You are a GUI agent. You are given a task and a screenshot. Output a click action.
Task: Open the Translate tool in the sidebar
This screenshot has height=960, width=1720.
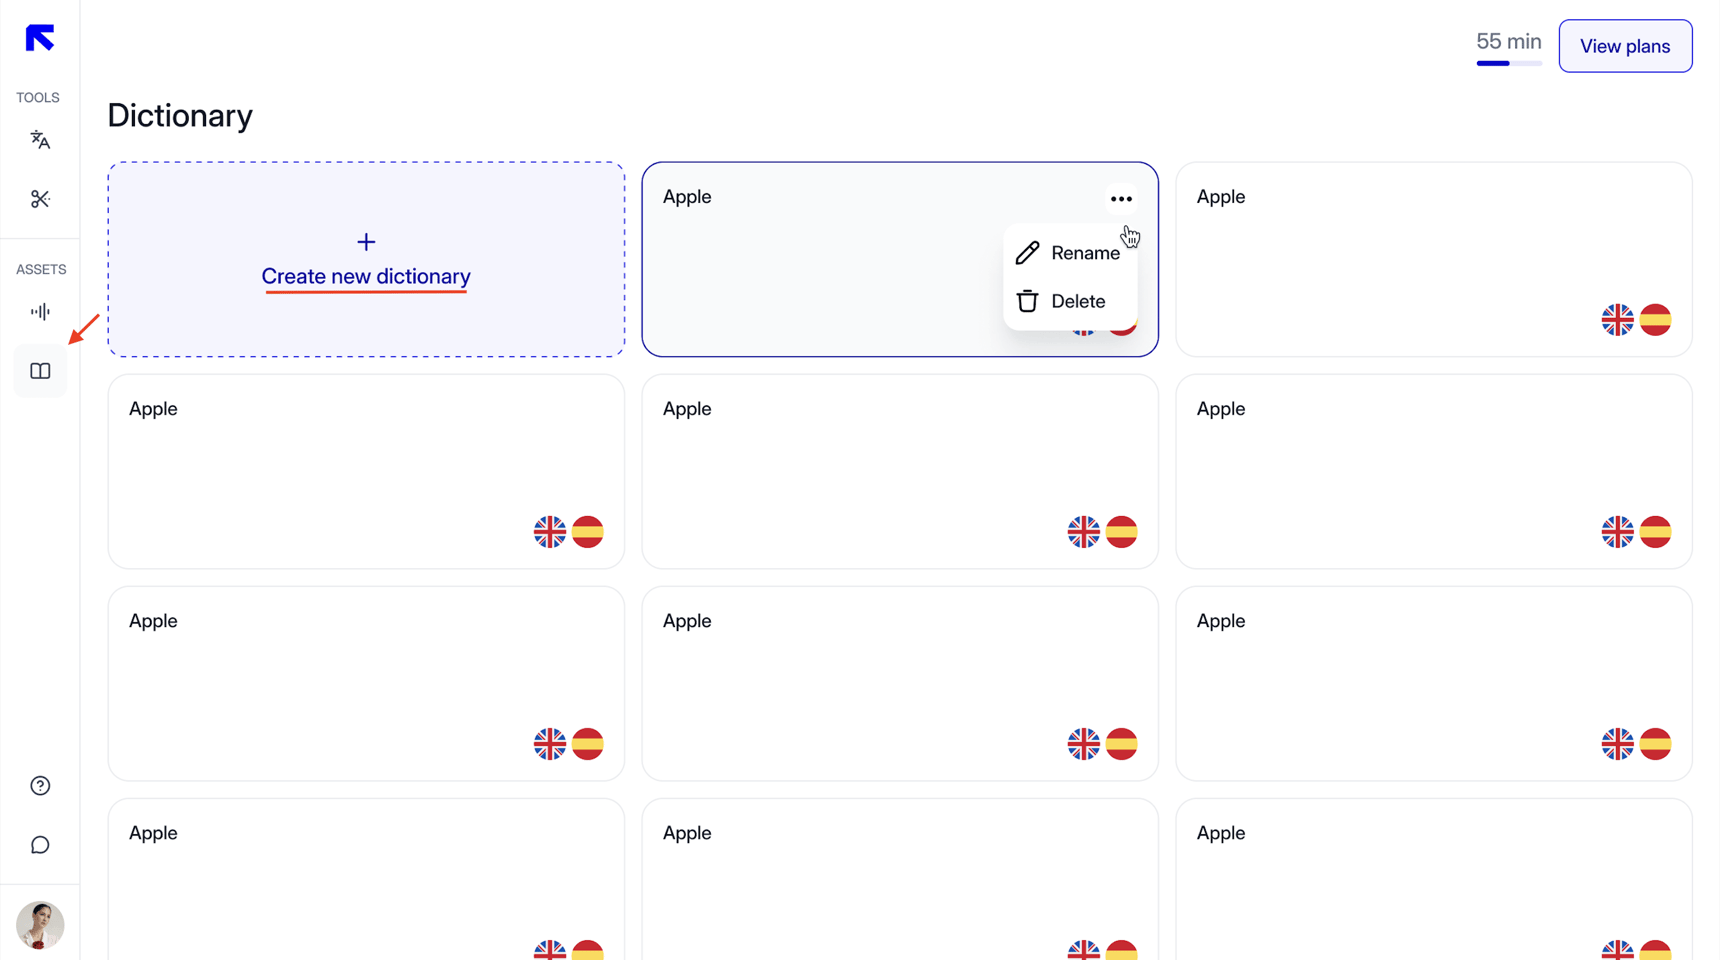click(40, 140)
